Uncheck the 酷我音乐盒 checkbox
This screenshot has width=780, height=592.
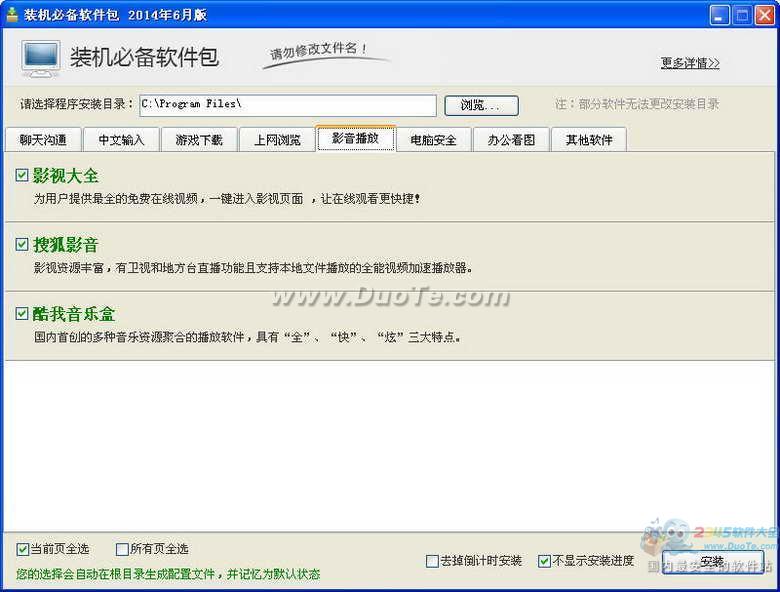(22, 313)
